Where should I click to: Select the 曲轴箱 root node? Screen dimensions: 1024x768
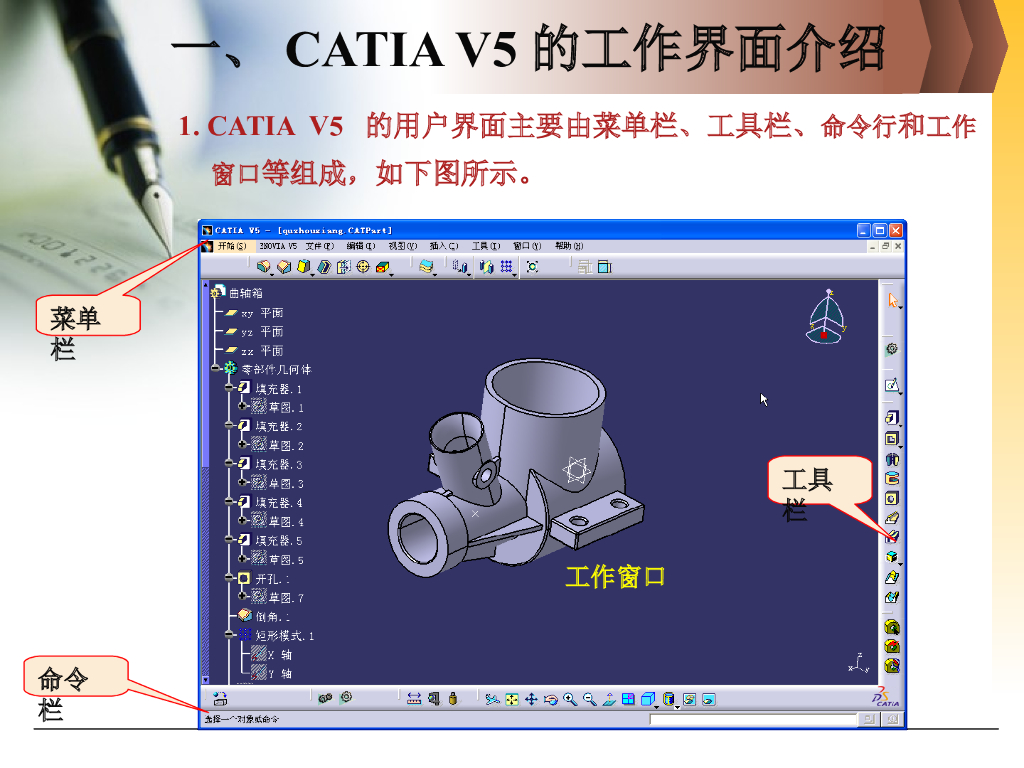point(237,293)
